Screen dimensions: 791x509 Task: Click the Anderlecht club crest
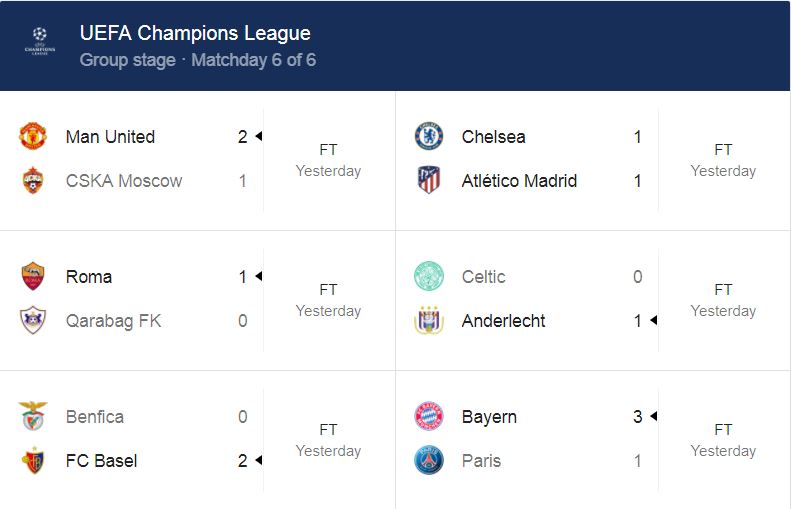429,321
